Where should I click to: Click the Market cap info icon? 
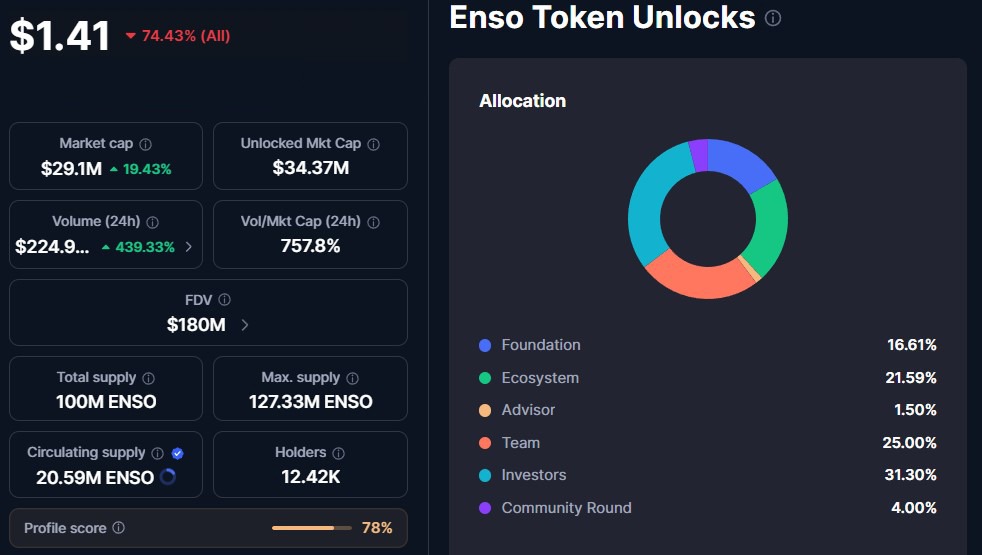coord(146,144)
